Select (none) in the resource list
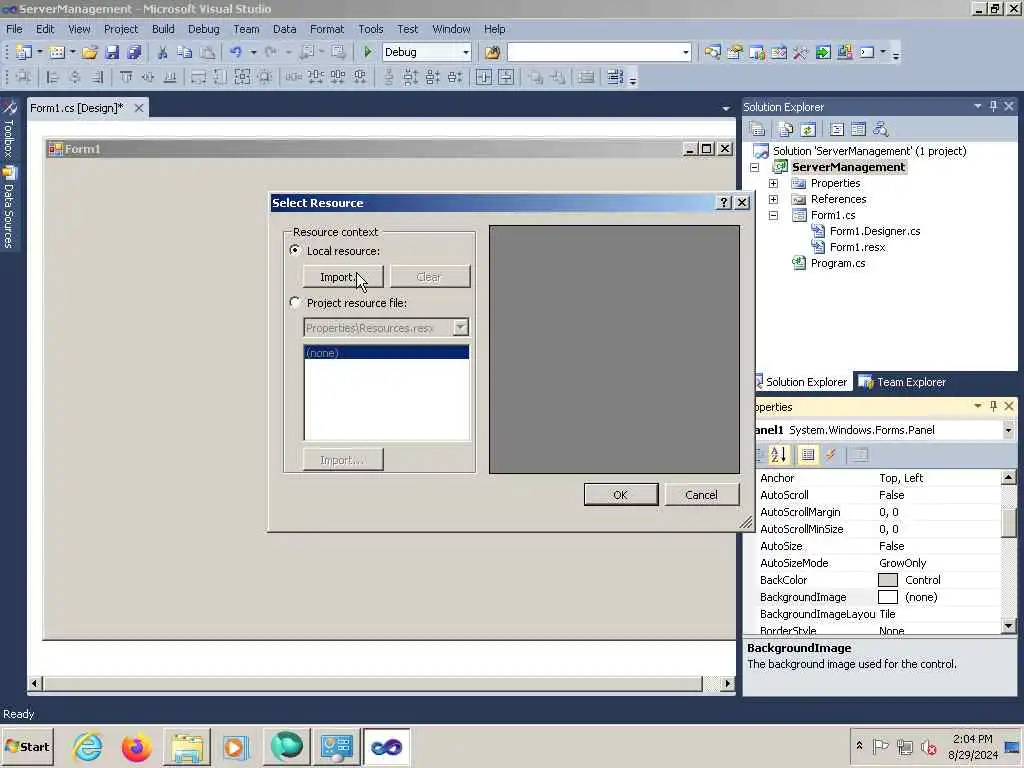 (x=386, y=353)
